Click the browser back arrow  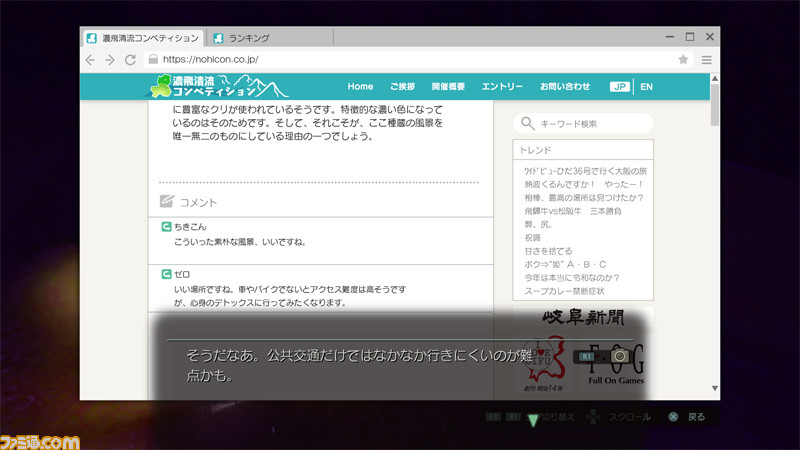[90, 60]
